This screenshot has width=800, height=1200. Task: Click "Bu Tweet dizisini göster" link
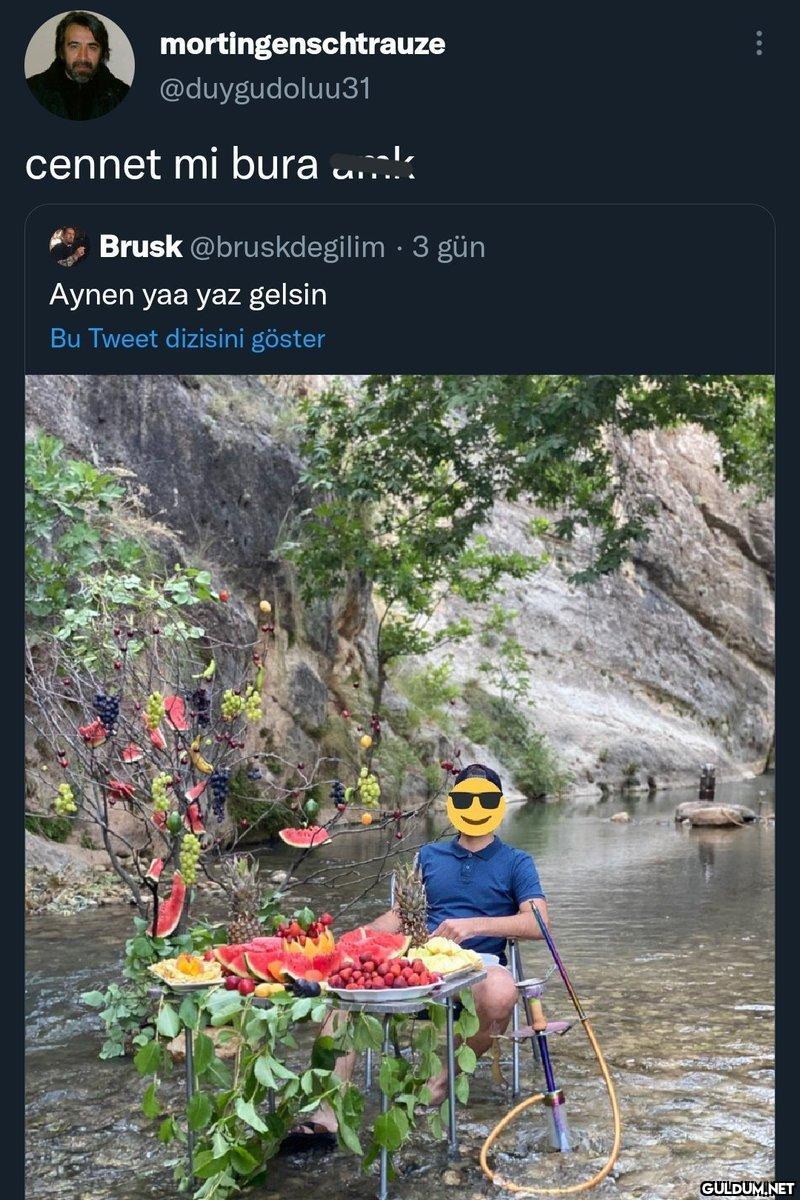click(x=187, y=339)
